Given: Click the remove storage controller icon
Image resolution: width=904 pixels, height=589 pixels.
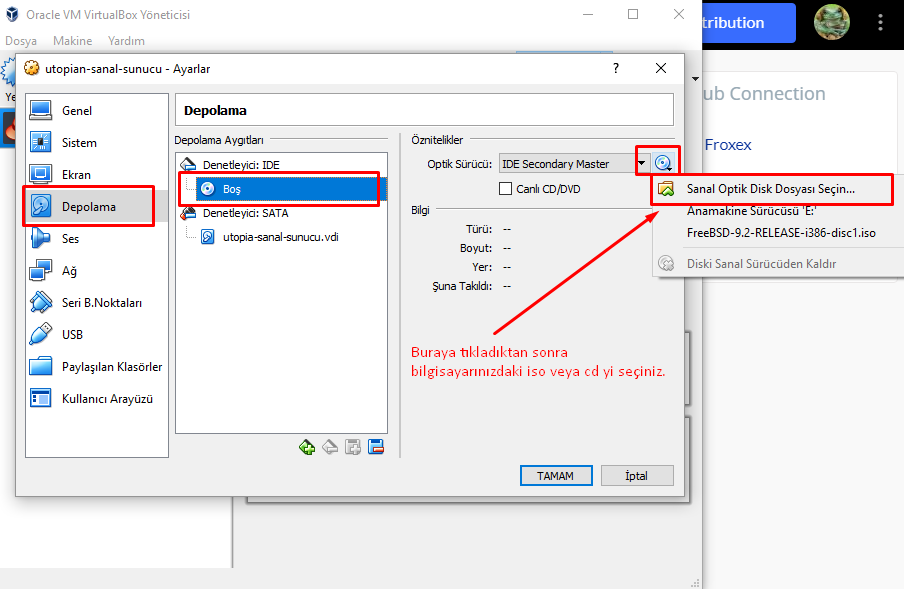Looking at the screenshot, I should coord(330,447).
